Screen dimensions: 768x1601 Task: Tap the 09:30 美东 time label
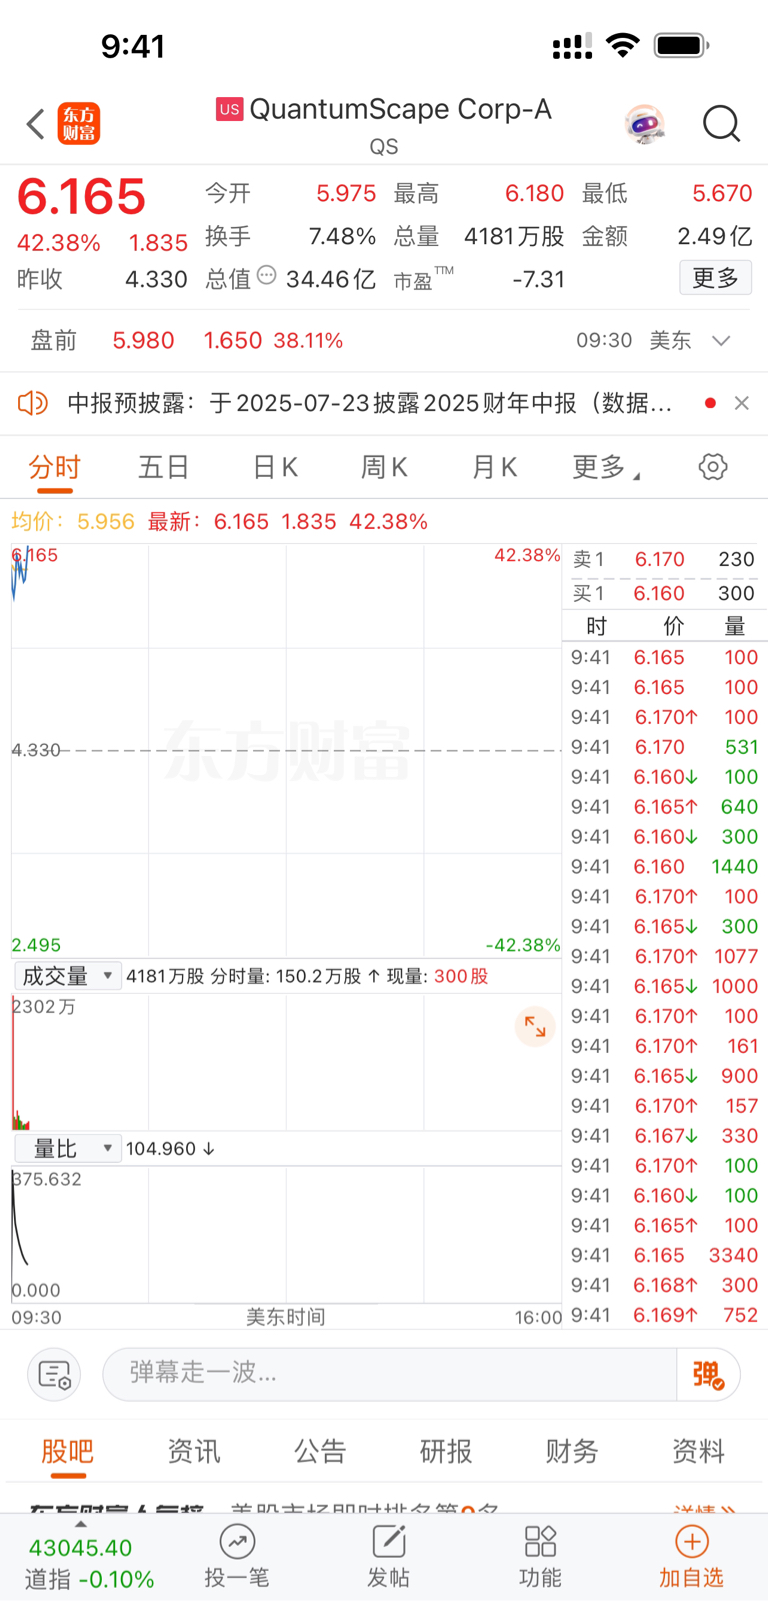pos(634,341)
